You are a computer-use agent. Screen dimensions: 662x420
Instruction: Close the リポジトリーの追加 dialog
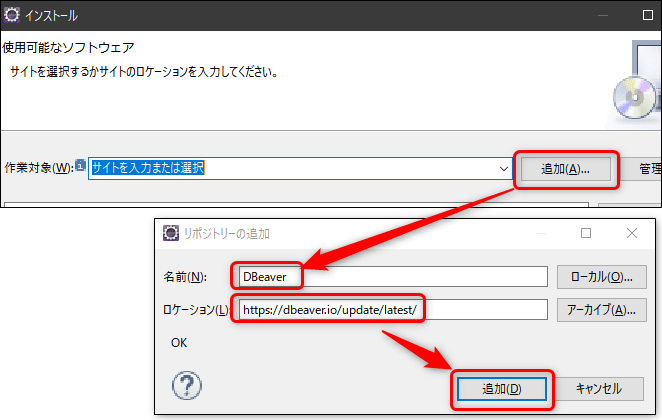pos(632,233)
